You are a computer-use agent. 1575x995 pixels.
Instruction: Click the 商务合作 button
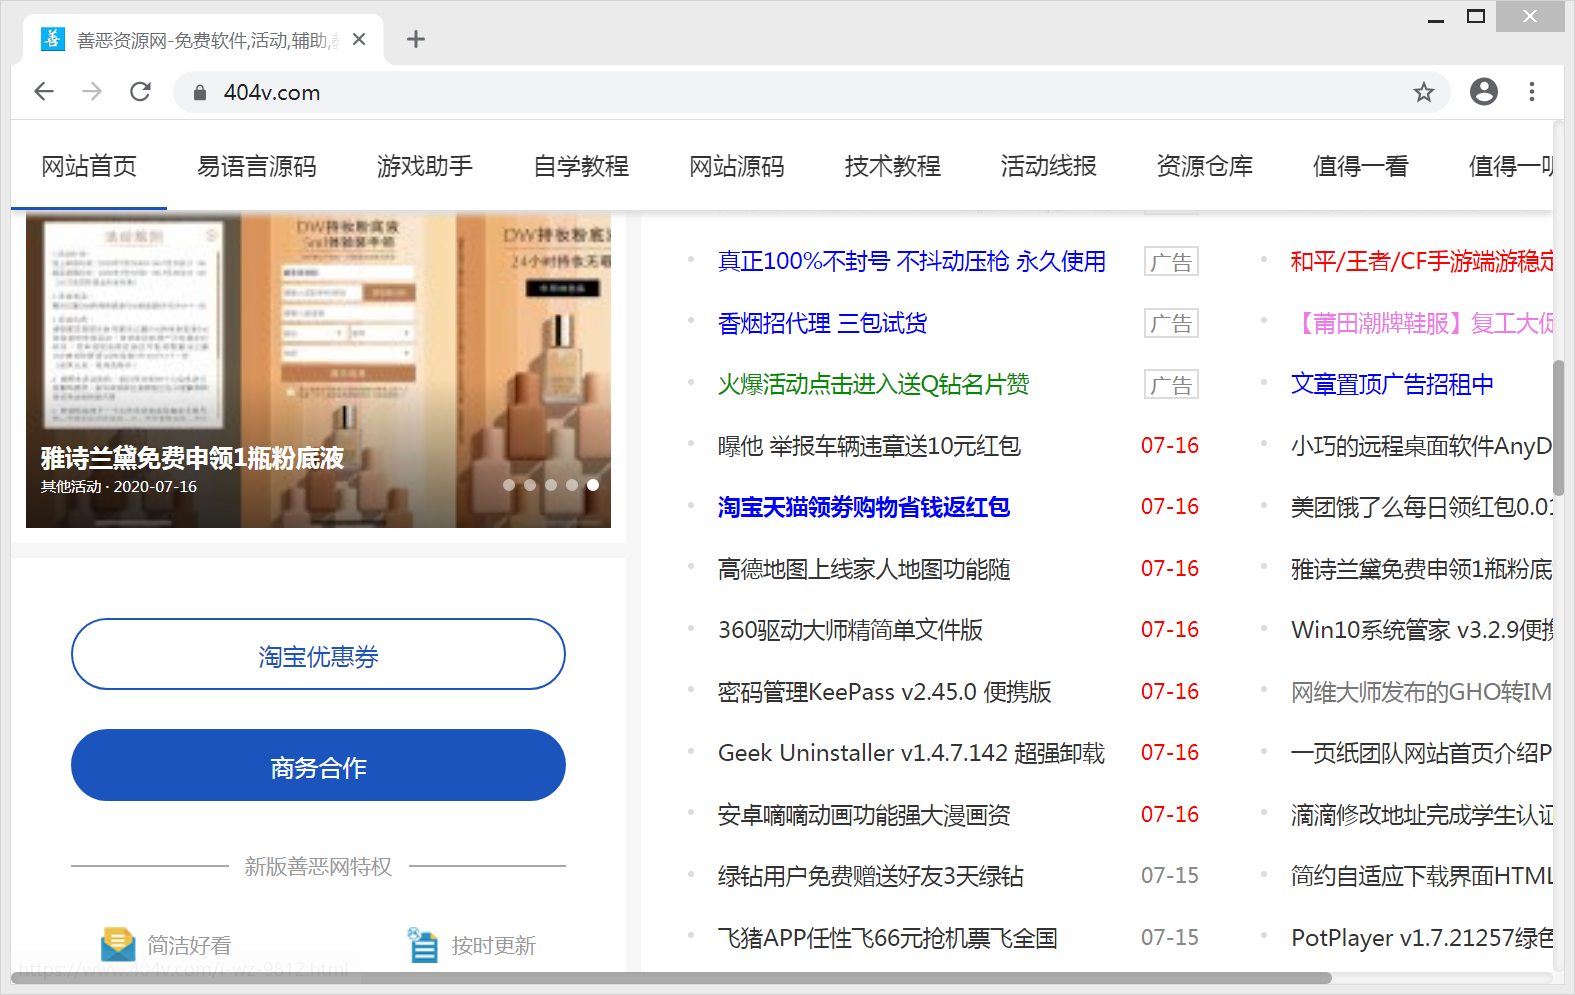(318, 765)
